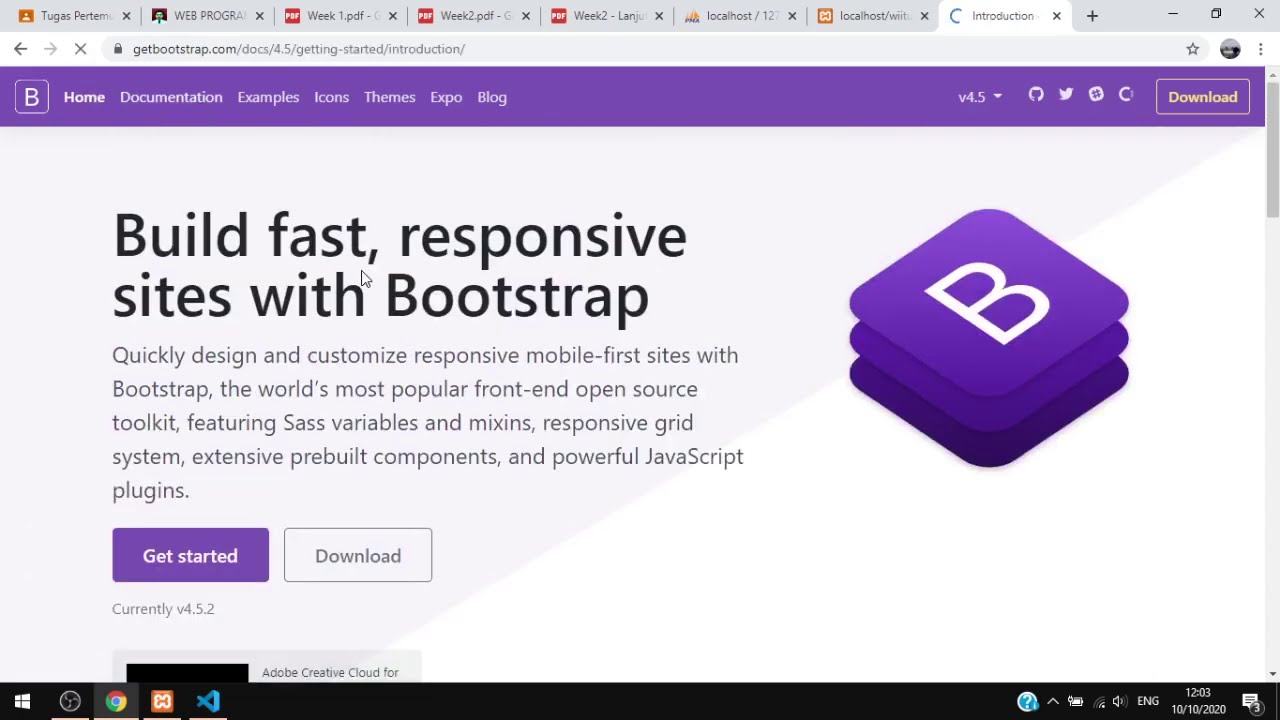Open a new browser tab
This screenshot has height=720, width=1280.
point(1092,16)
